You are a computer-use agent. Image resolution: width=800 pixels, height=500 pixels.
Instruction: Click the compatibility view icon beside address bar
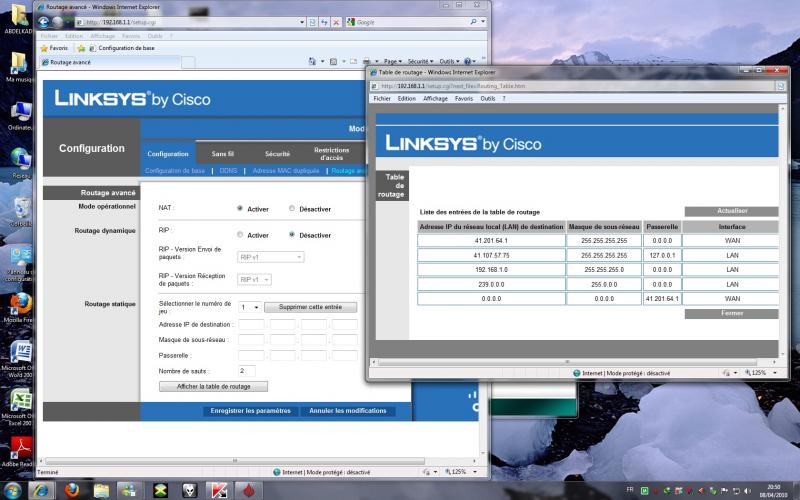tap(313, 22)
